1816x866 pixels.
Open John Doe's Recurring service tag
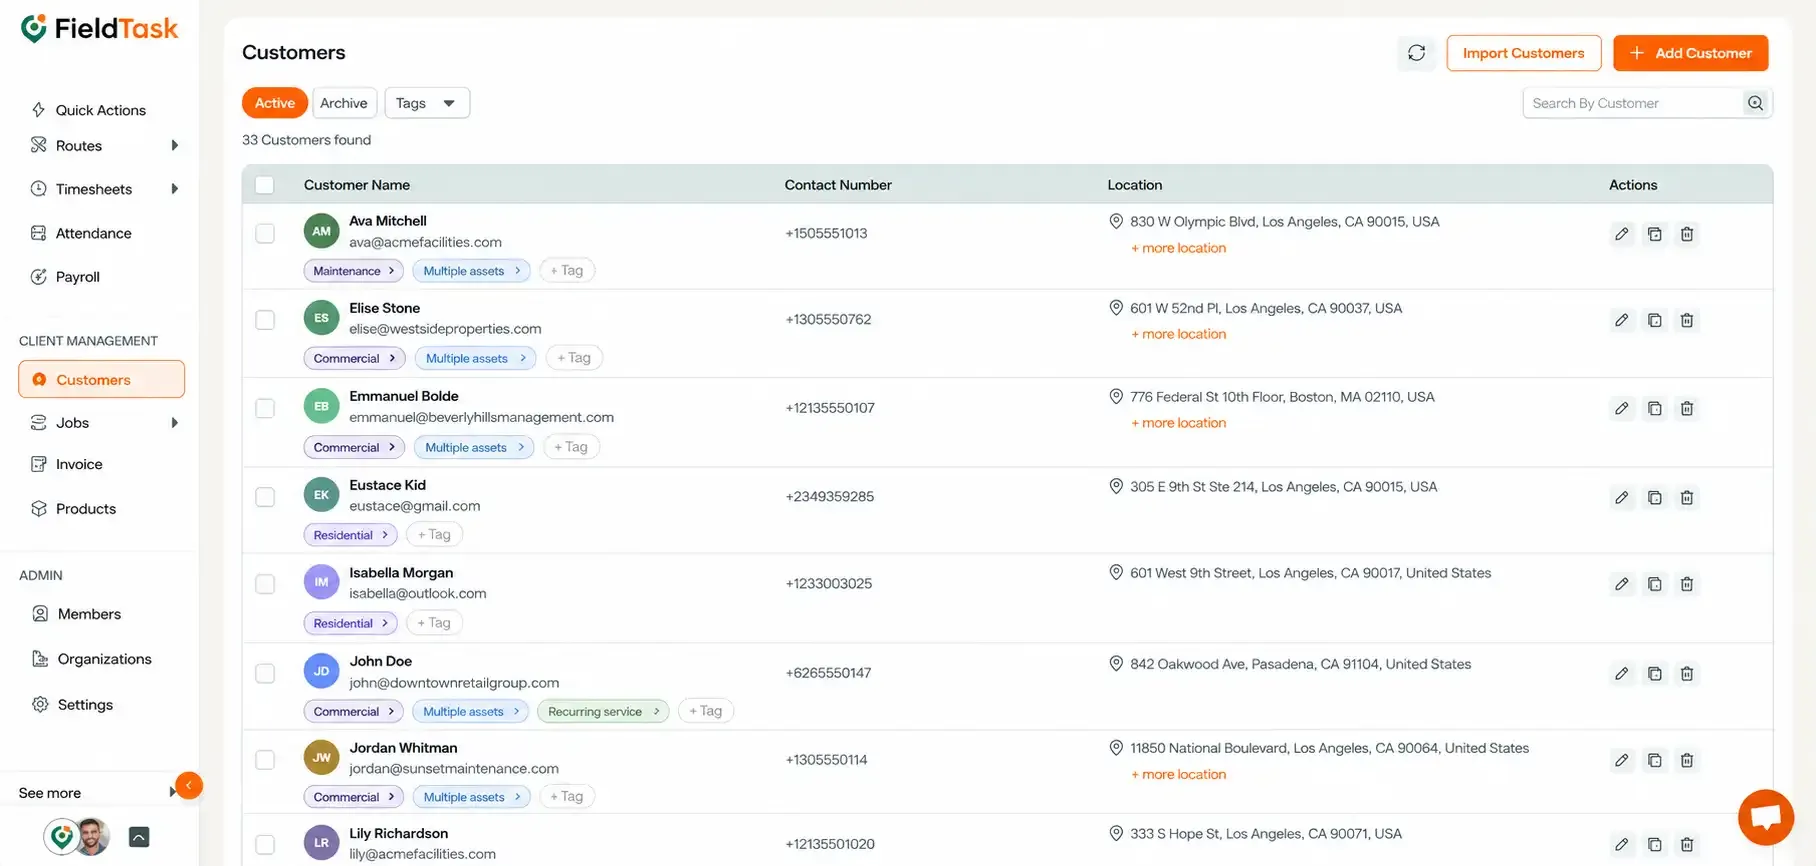604,711
